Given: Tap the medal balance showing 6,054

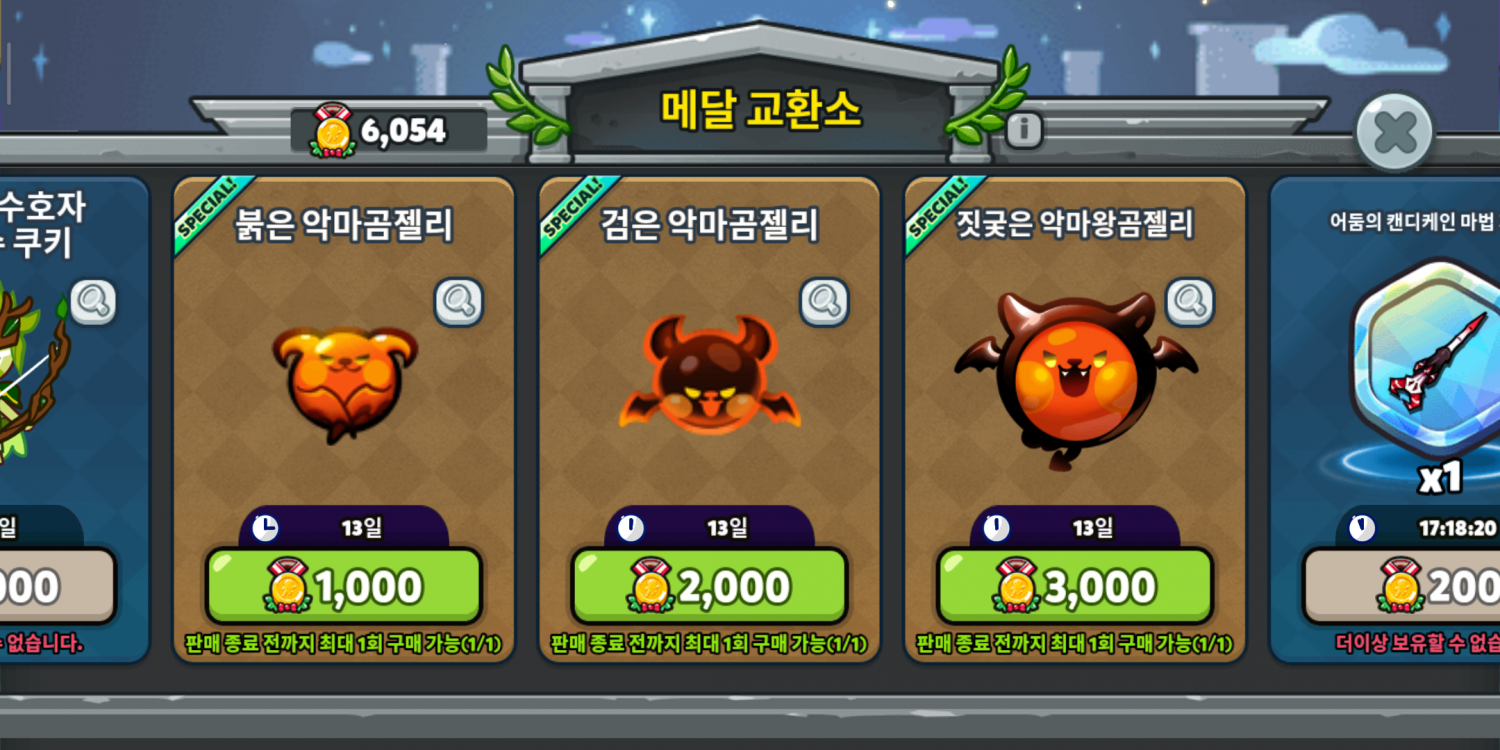Looking at the screenshot, I should click(404, 132).
